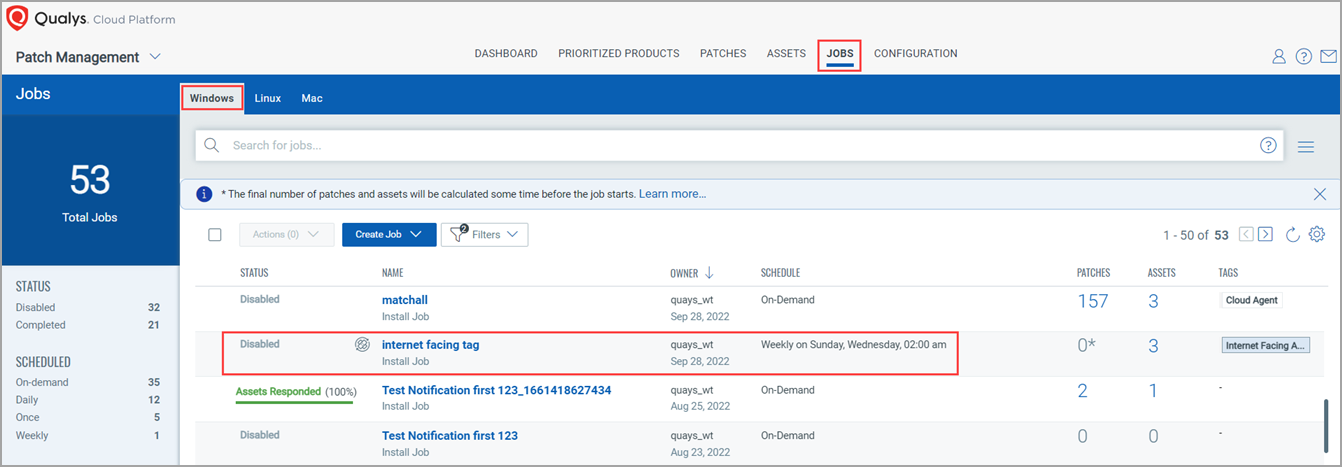Screen dimensions: 1342x467
Task: Open the matchall job
Action: click(x=405, y=300)
